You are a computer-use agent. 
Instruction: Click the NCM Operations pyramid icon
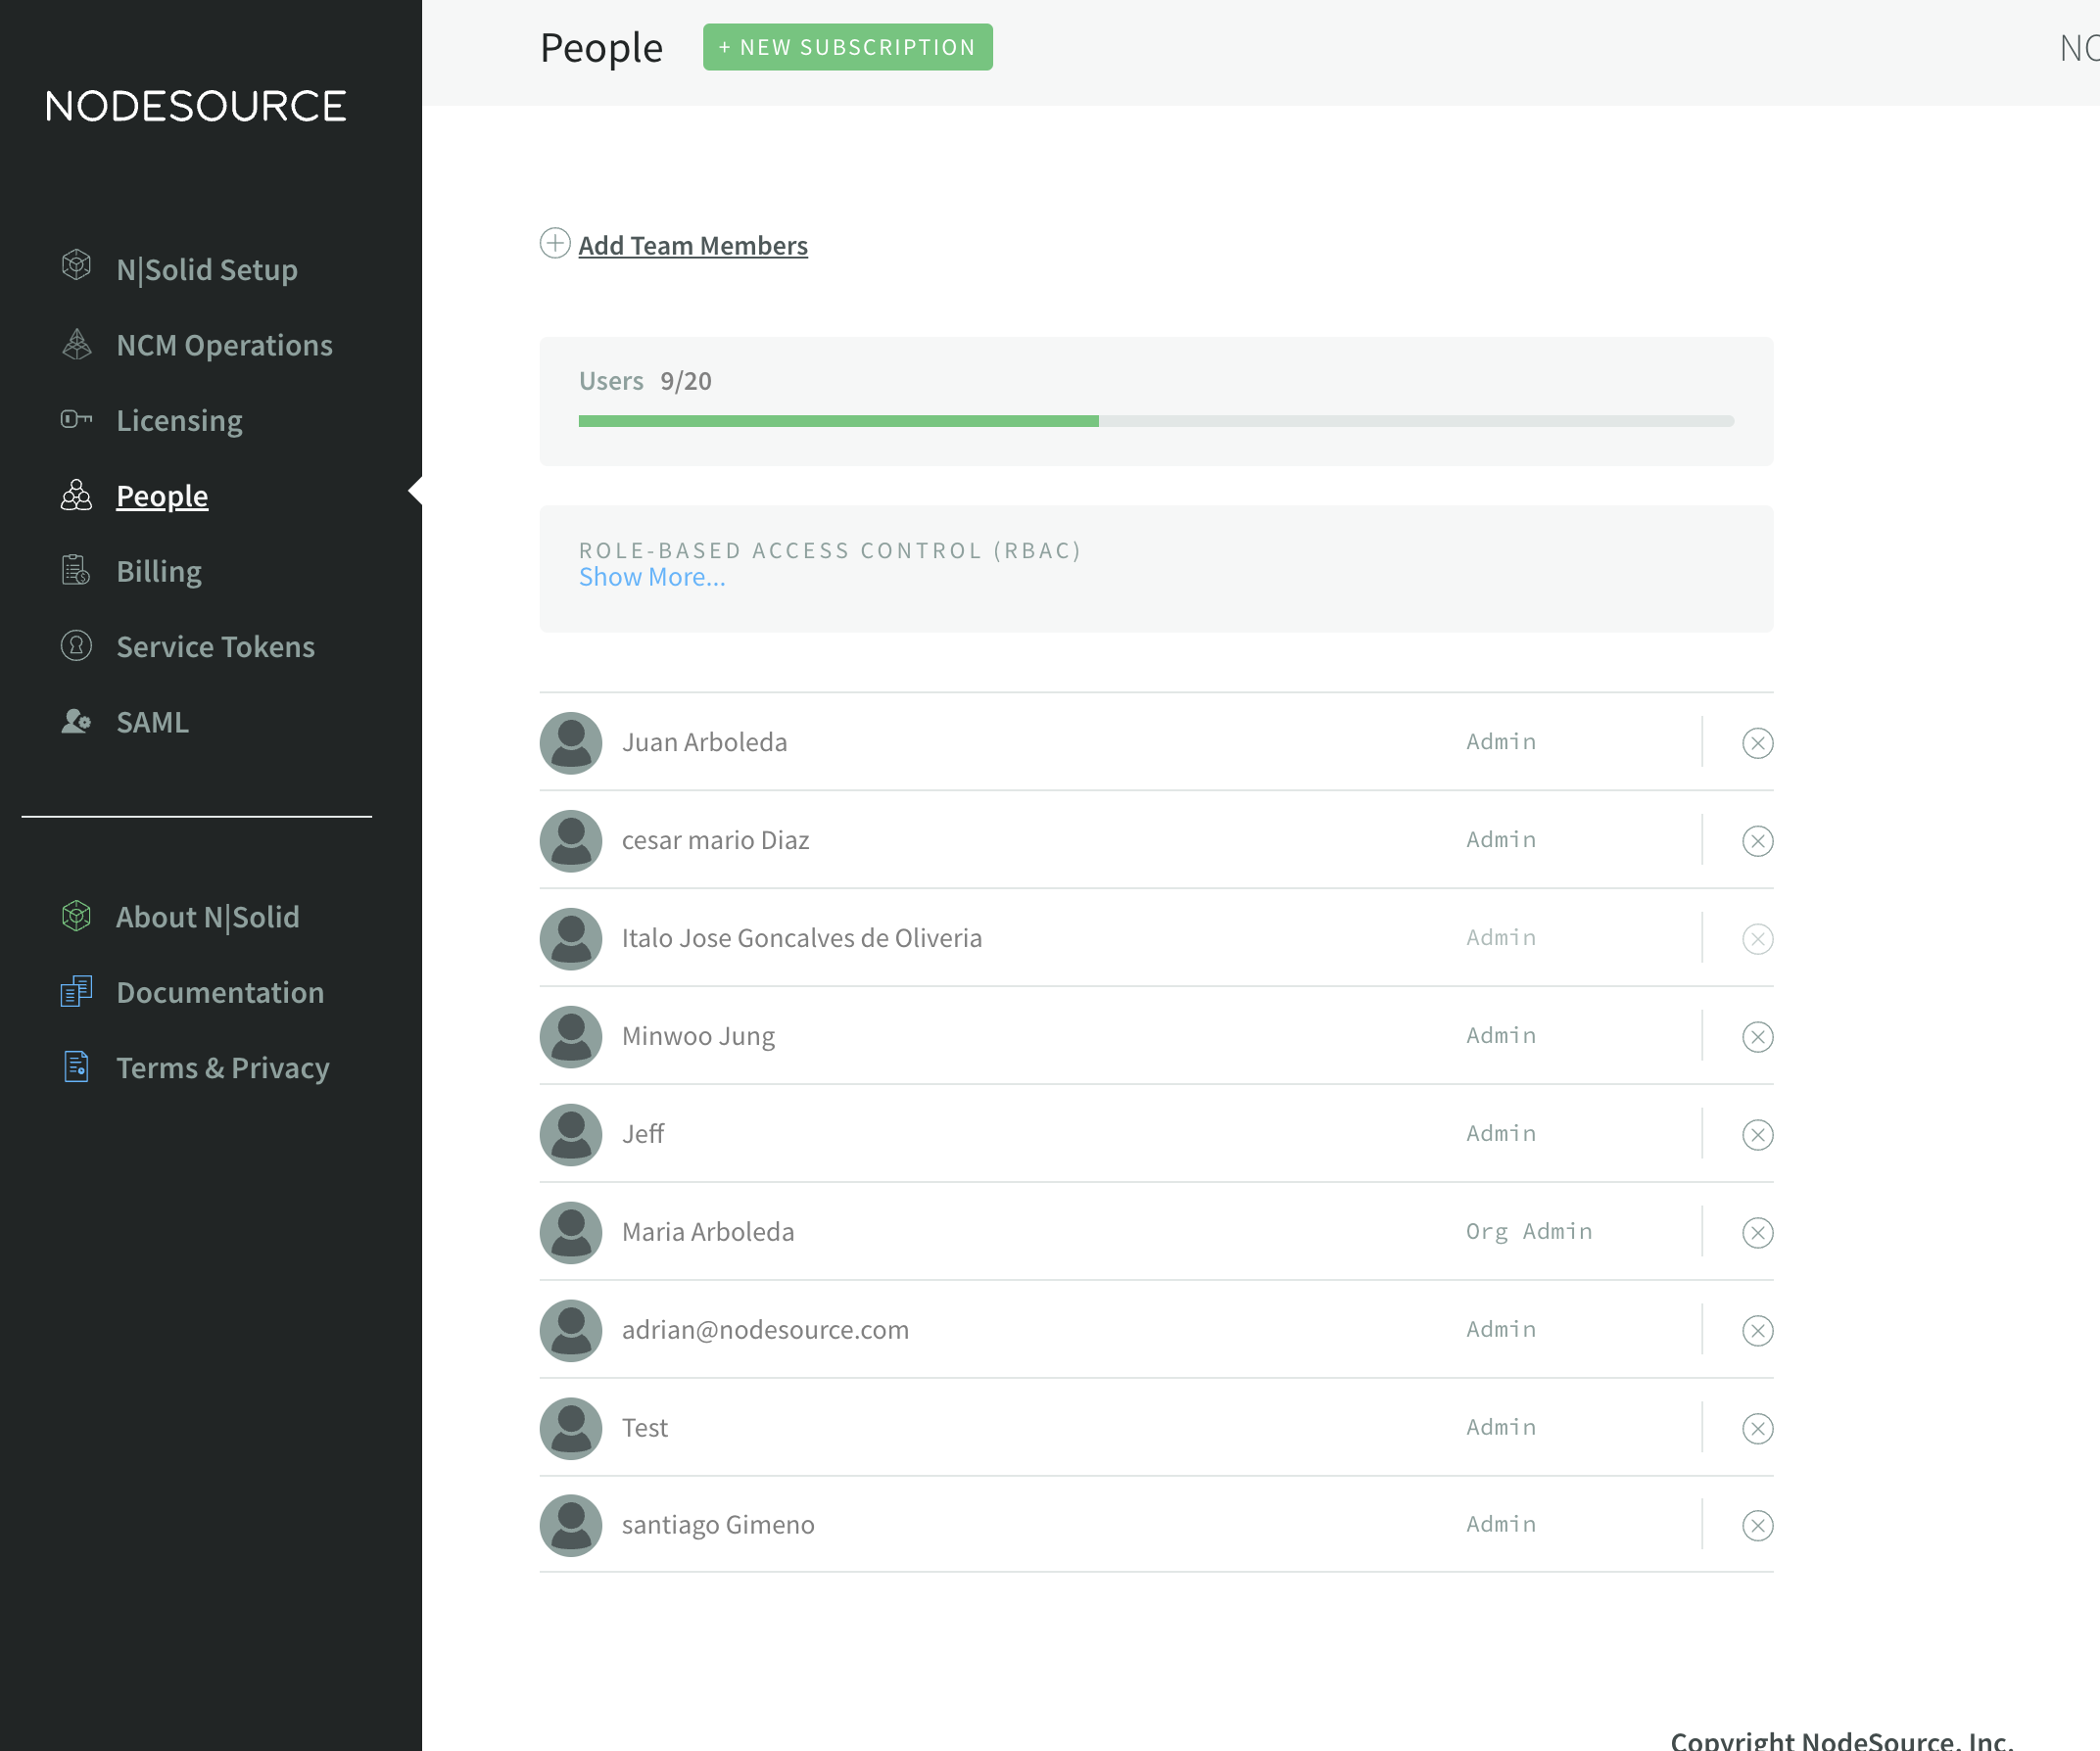[76, 344]
